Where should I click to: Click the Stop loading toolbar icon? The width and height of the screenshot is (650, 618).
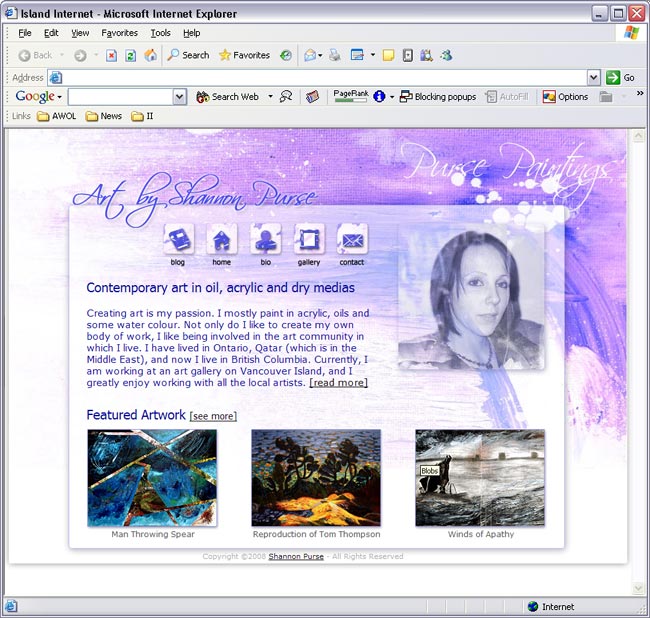(x=111, y=55)
